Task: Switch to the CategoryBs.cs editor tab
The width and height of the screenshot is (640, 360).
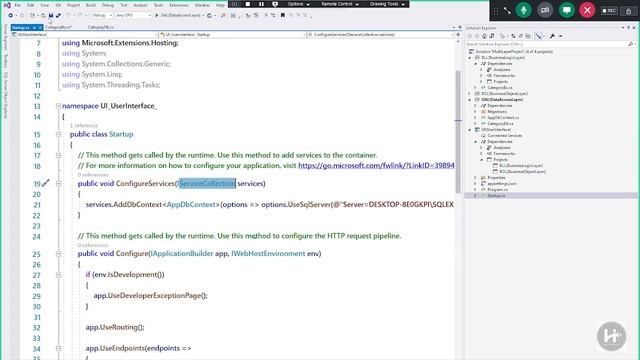Action: coord(58,27)
